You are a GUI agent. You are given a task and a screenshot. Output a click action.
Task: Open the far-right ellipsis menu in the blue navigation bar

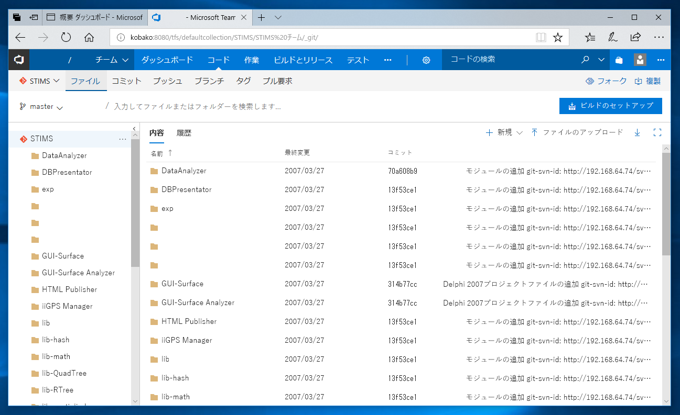(660, 60)
